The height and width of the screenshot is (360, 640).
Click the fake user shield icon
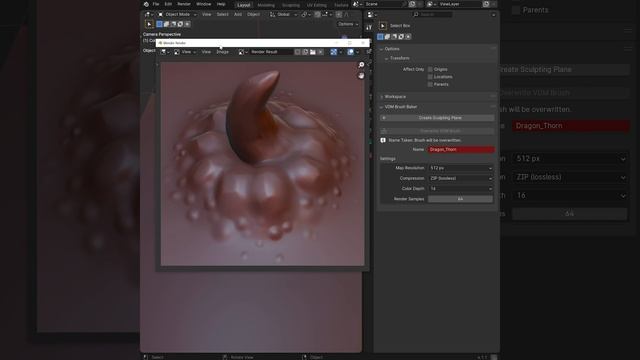pos(298,52)
